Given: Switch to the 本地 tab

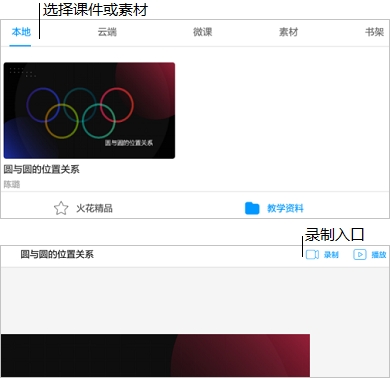Looking at the screenshot, I should pos(21,32).
